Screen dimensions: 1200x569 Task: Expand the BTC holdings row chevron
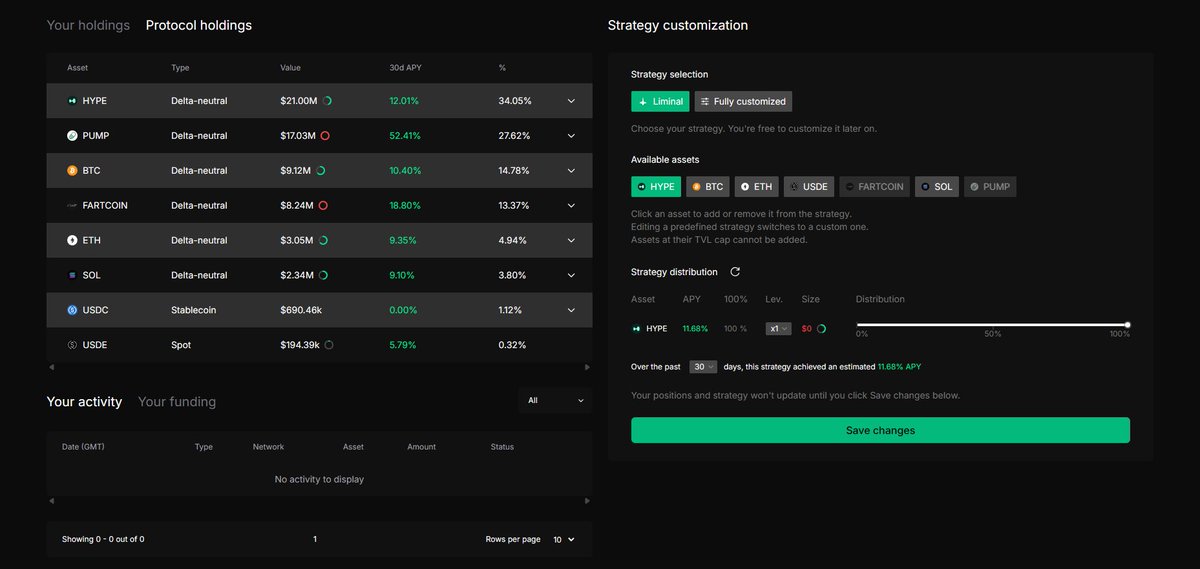571,171
